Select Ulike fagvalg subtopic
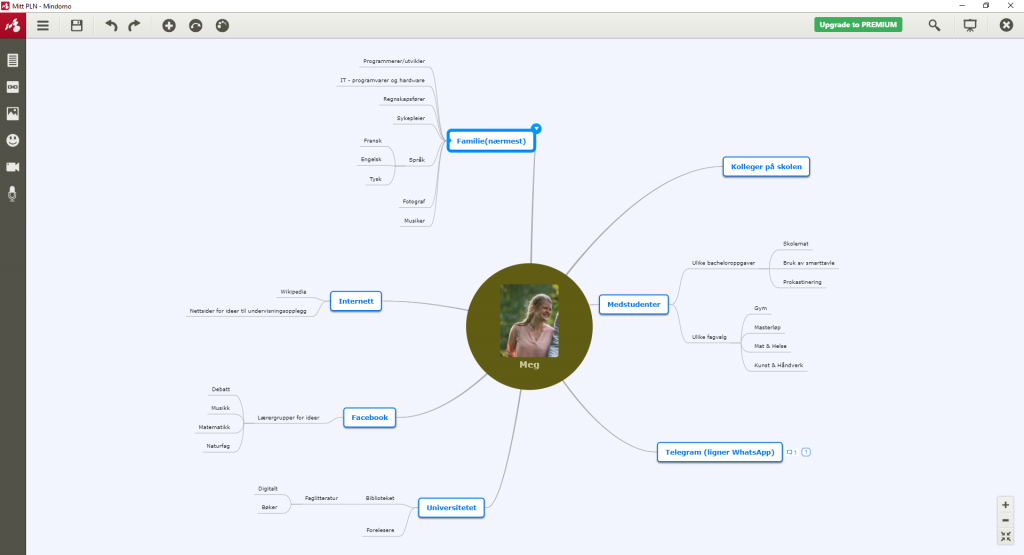 pyautogui.click(x=709, y=337)
